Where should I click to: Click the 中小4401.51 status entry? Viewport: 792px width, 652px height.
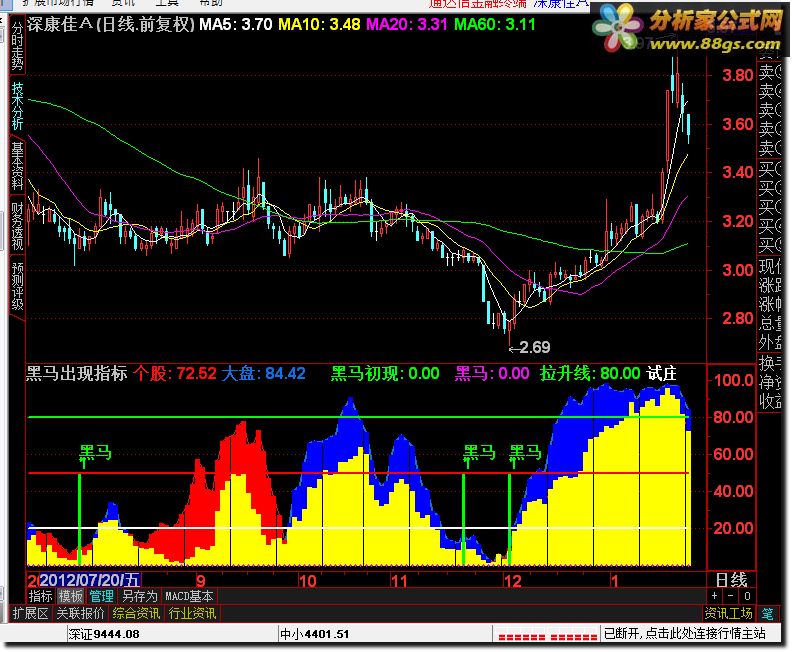(314, 634)
